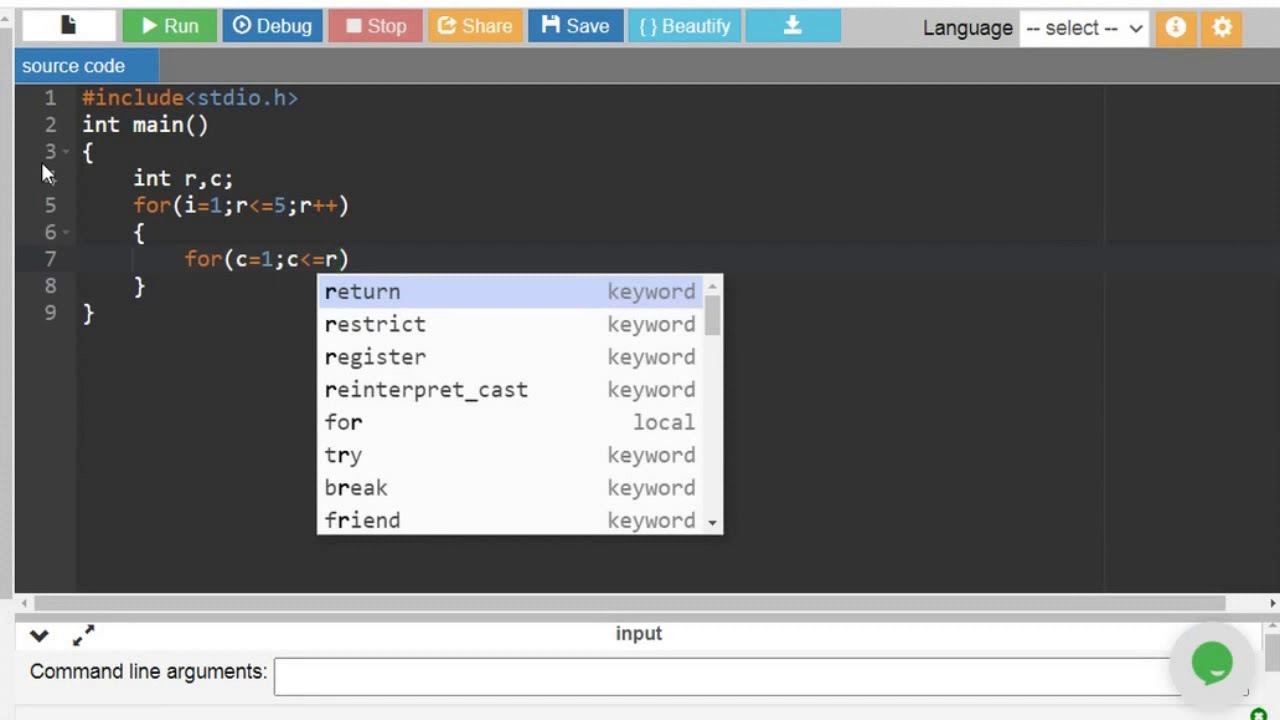Switch to the input tab

pyautogui.click(x=639, y=633)
